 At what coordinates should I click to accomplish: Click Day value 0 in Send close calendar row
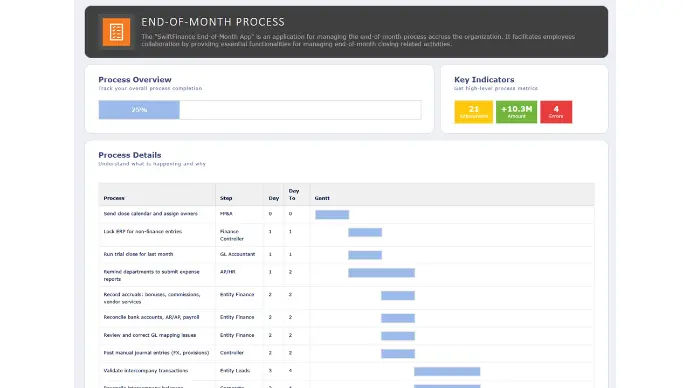270,214
